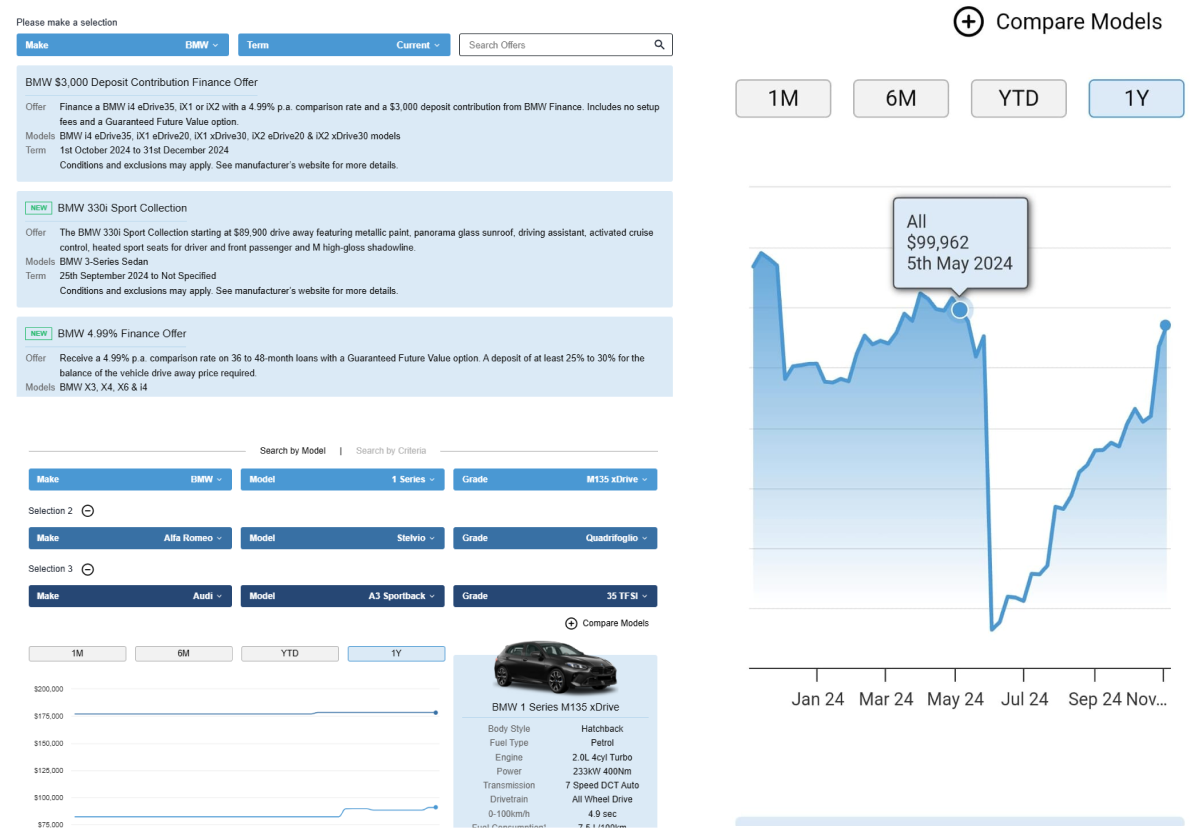Image resolution: width=1197 pixels, height=828 pixels.
Task: Select the large YTD range button
Action: (1018, 98)
